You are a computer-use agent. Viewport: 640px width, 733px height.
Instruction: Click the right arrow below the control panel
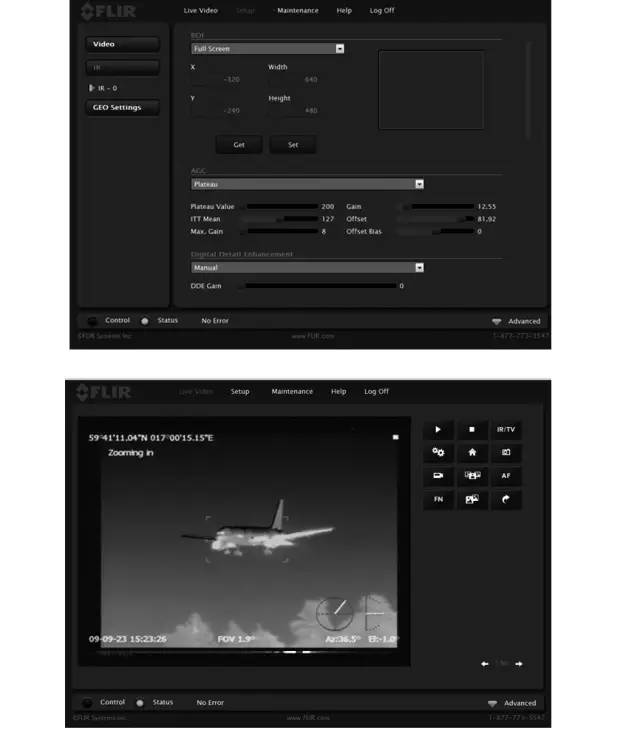pos(519,664)
